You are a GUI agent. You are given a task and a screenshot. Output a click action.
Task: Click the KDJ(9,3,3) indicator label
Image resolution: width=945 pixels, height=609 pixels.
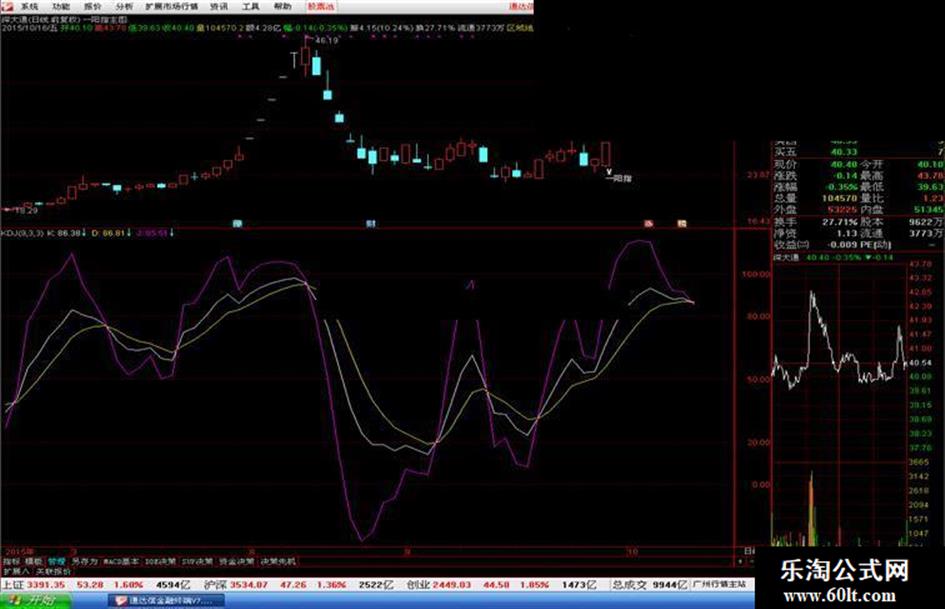(22, 233)
